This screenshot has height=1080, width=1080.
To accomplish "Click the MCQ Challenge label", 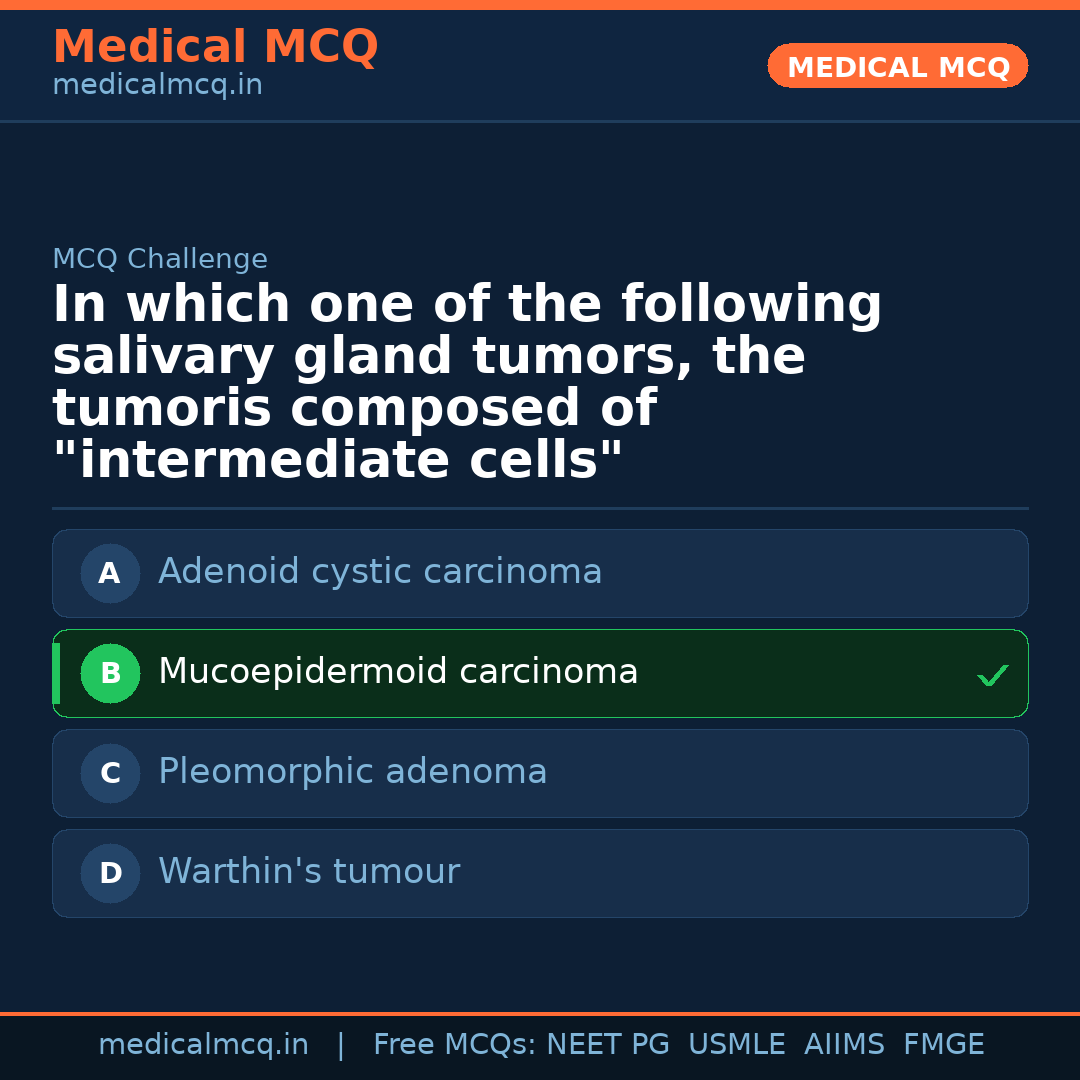I will [160, 260].
